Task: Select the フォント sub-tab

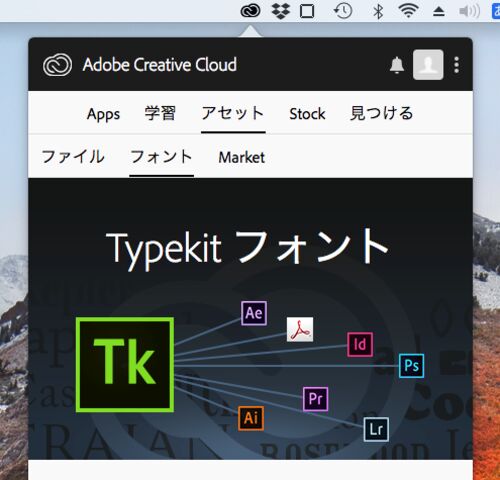Action: click(161, 157)
